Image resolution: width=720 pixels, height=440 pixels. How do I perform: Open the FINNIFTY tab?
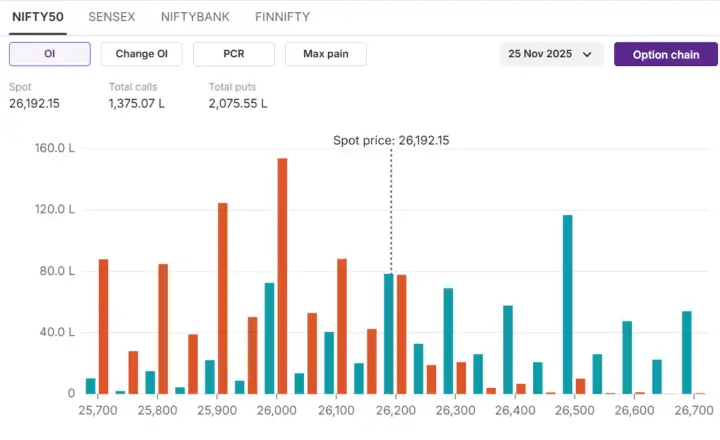pyautogui.click(x=282, y=17)
